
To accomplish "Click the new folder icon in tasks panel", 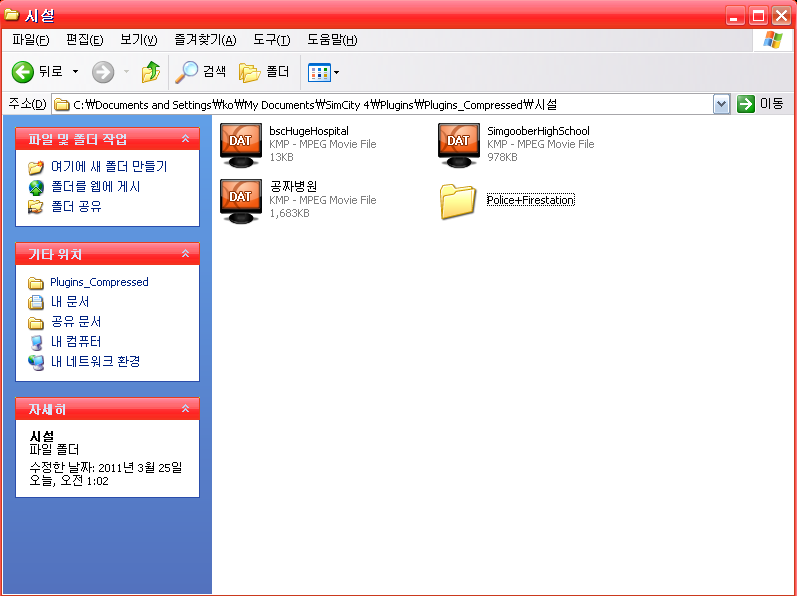I will [36, 167].
